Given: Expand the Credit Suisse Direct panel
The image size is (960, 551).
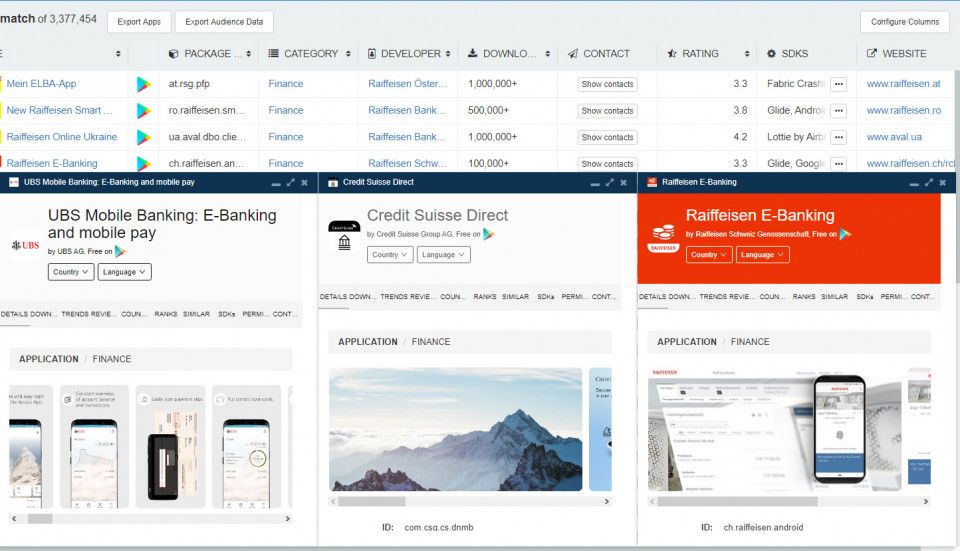Looking at the screenshot, I should coord(610,182).
